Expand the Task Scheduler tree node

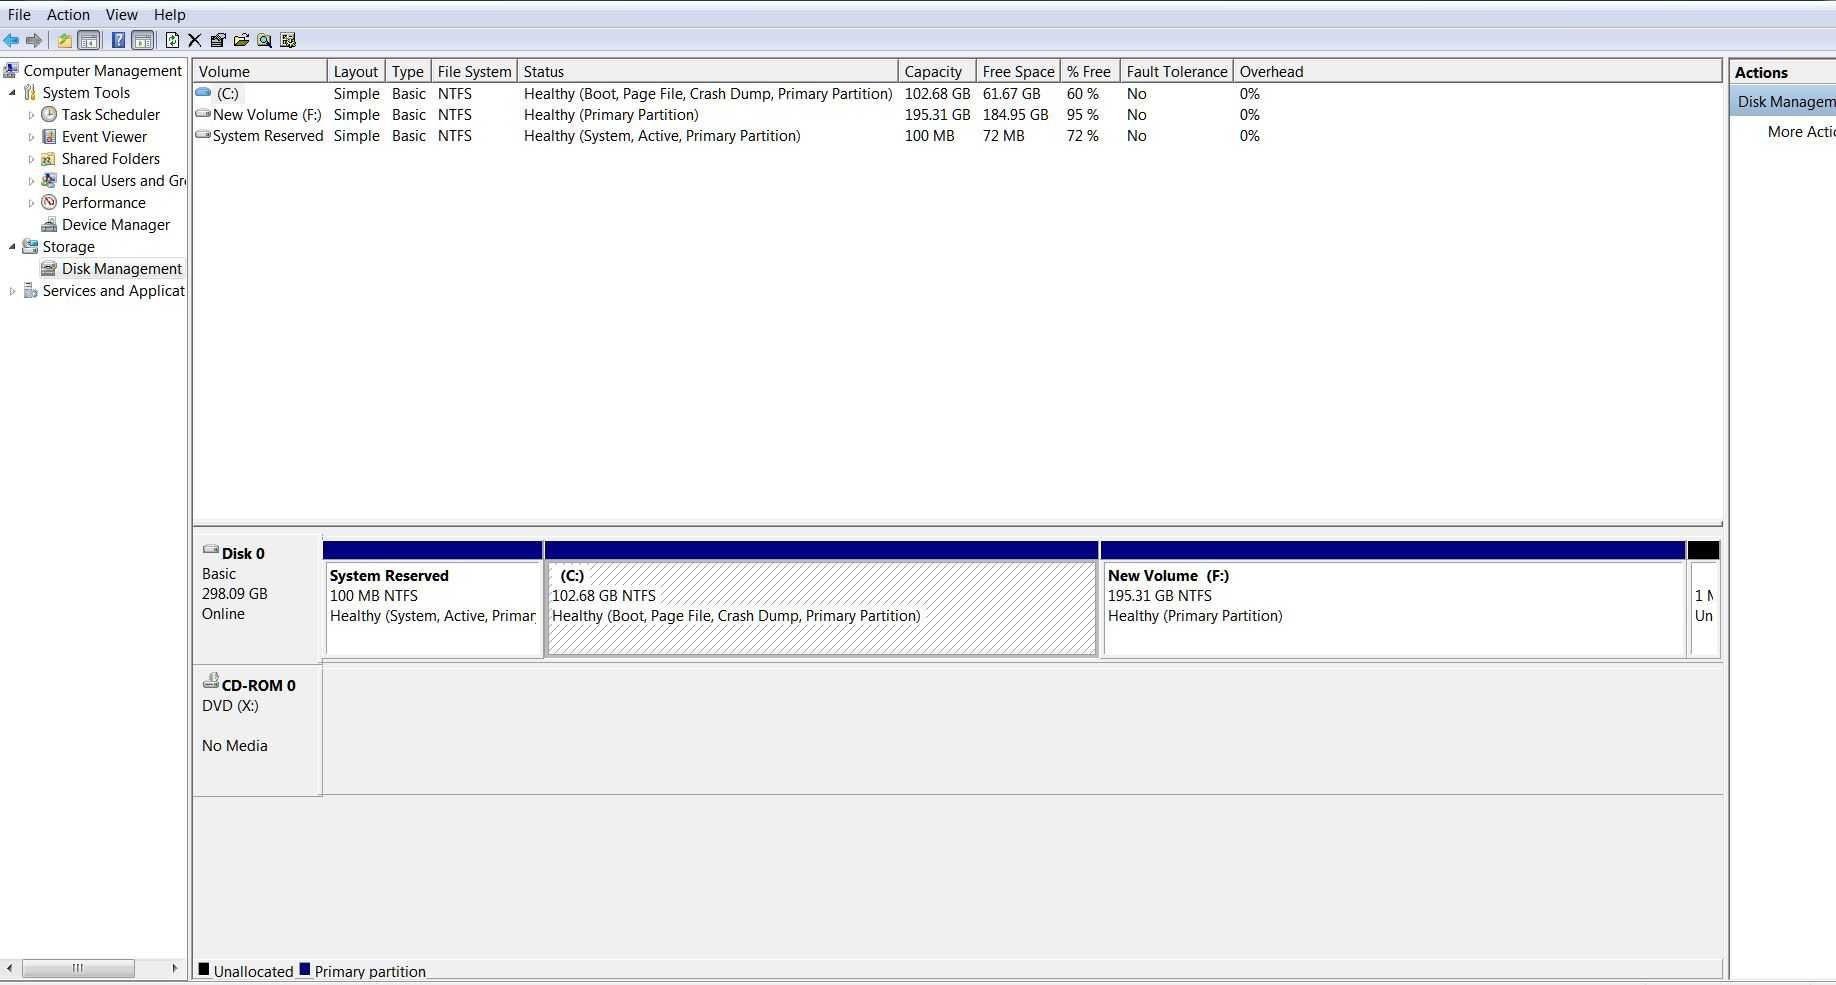(31, 115)
